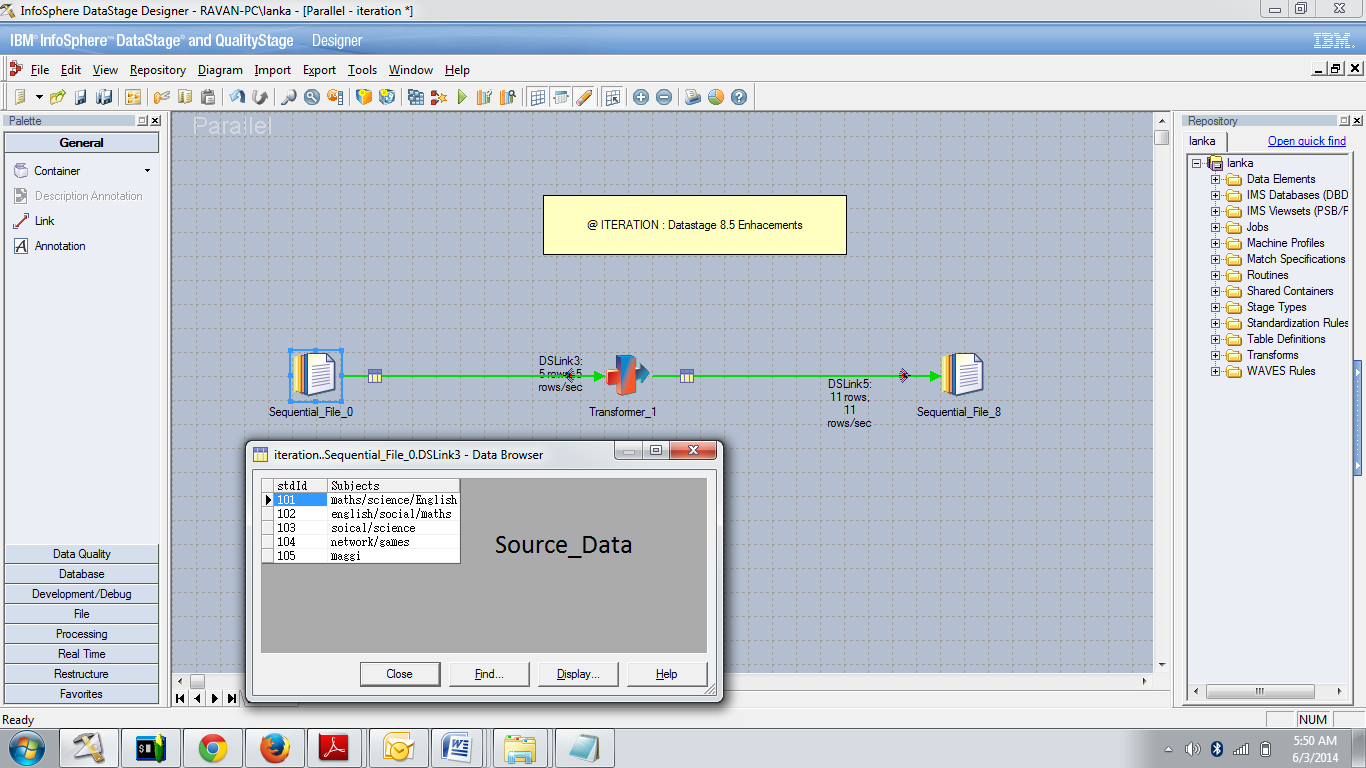Screen dimensions: 1366x768
Task: Open the Container dropdown arrow in Palette
Action: click(148, 171)
